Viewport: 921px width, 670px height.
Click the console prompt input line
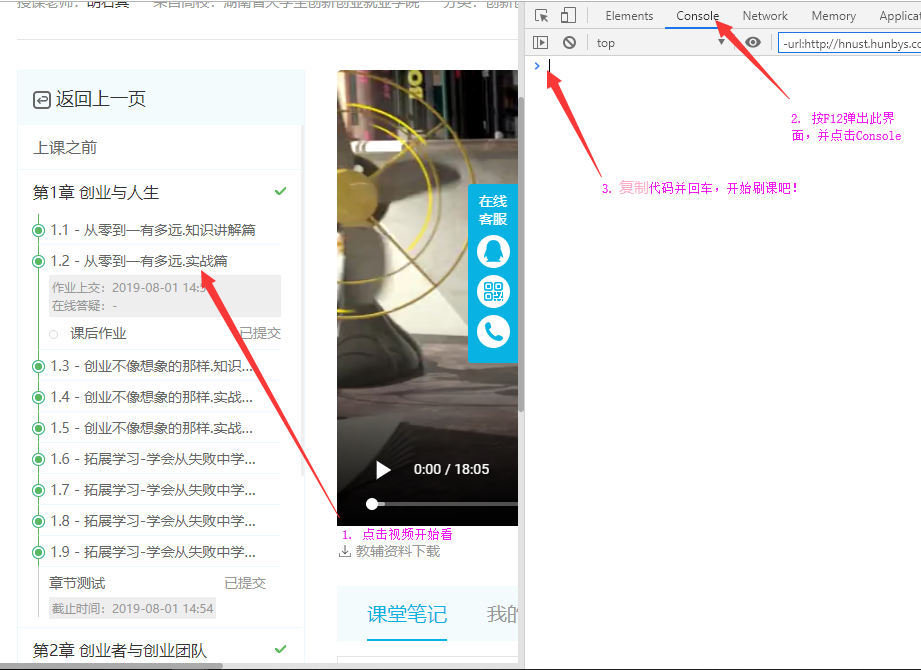coord(728,65)
